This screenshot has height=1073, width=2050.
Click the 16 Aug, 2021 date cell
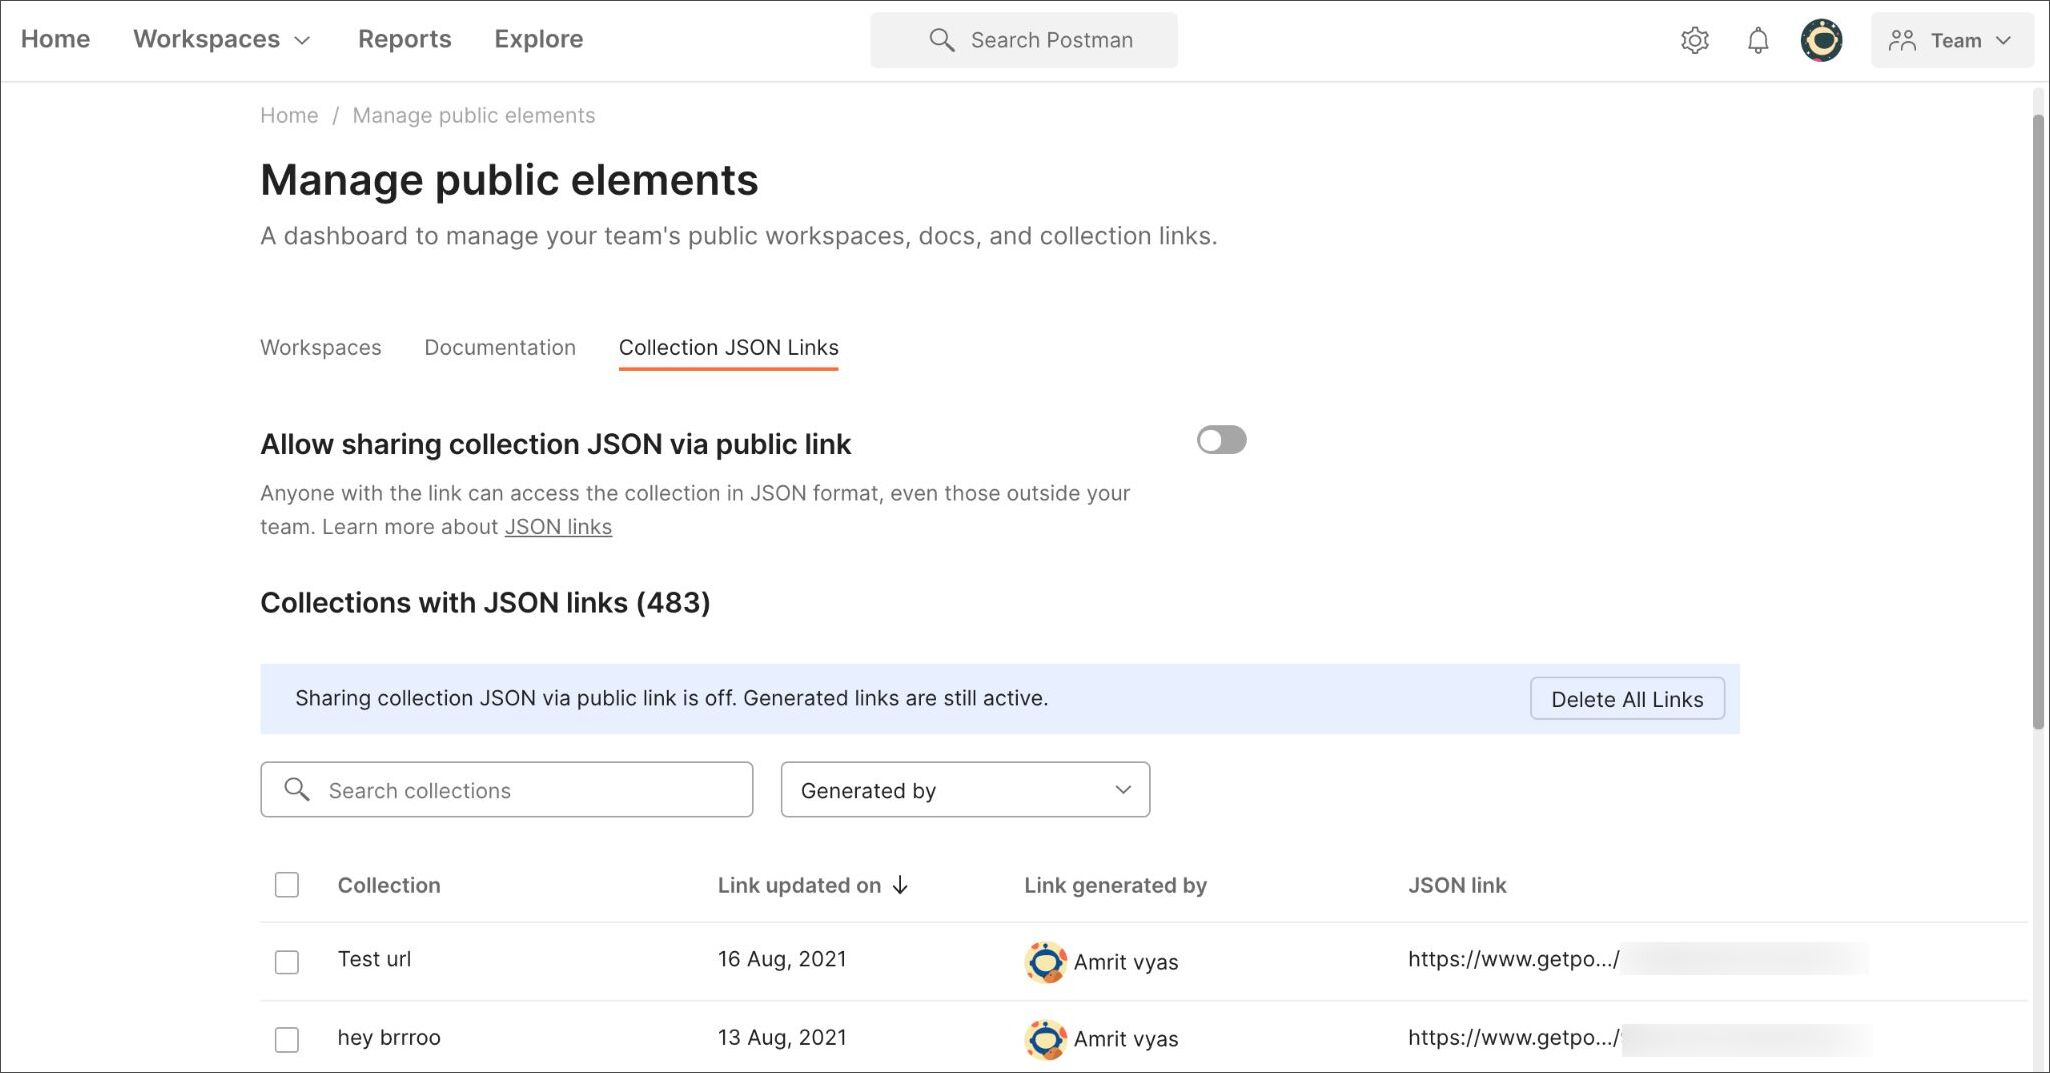(782, 959)
